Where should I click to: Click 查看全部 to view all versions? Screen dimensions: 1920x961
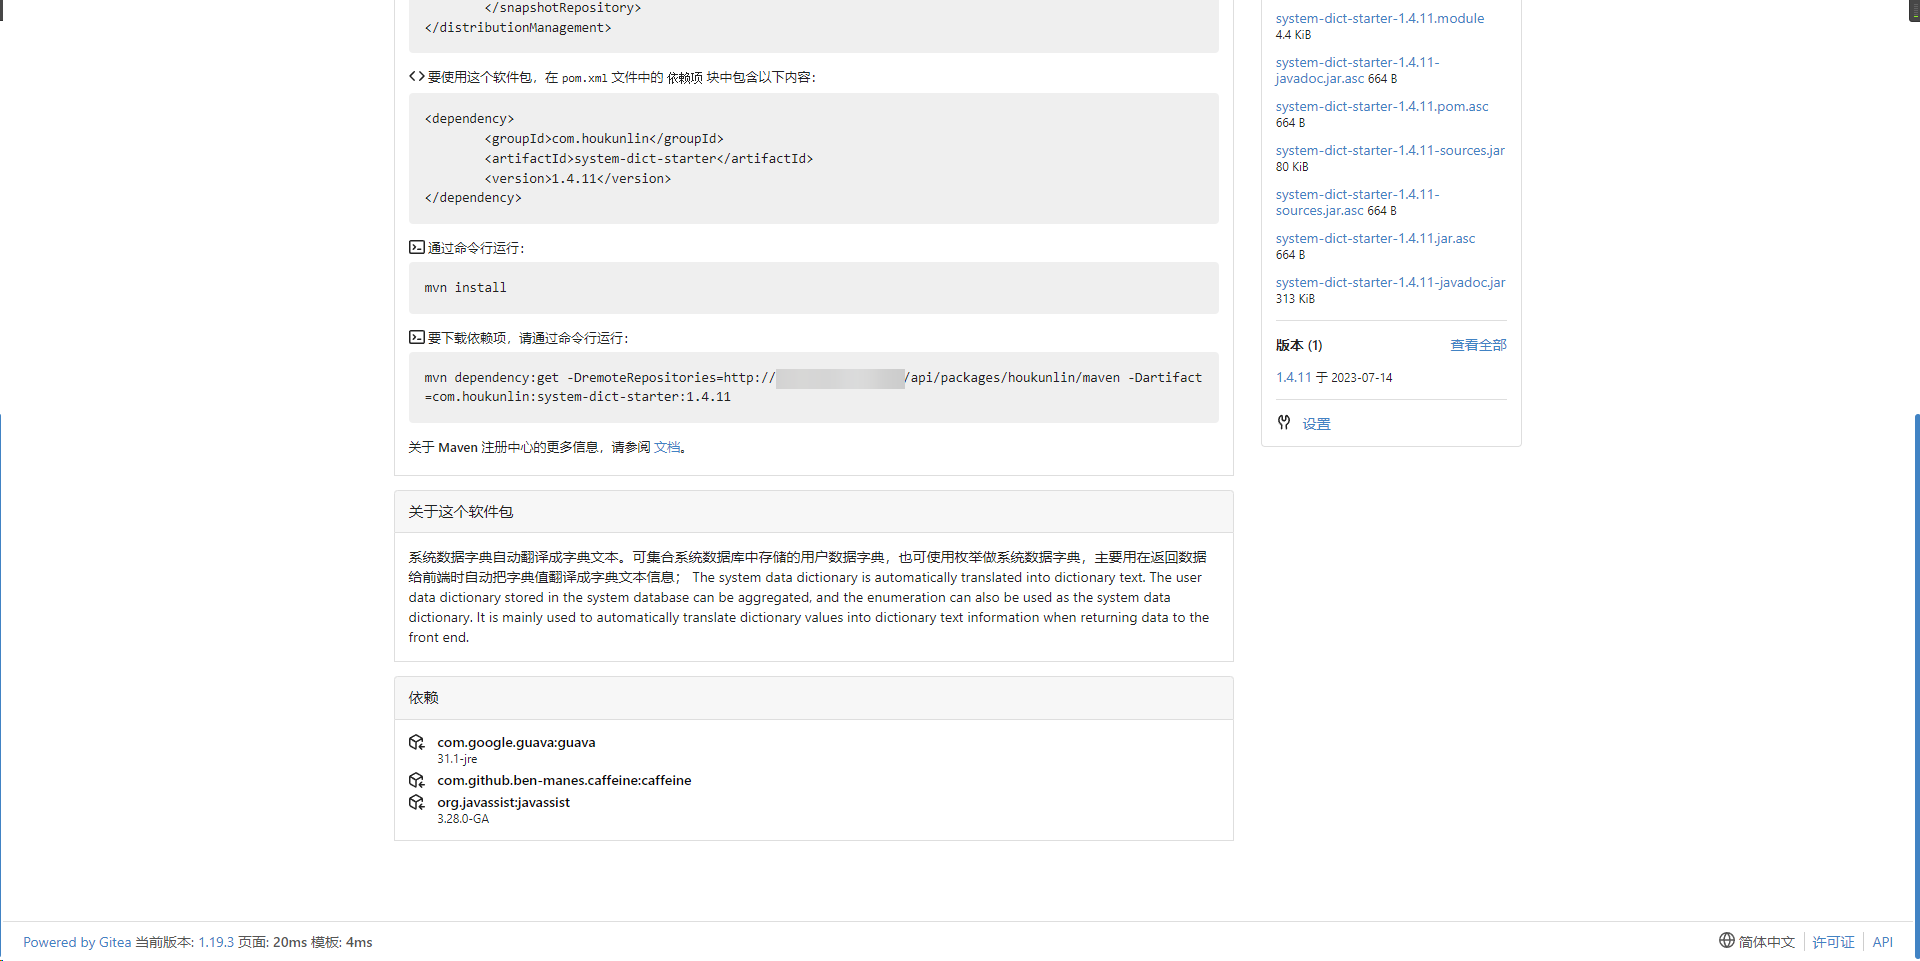coord(1478,345)
